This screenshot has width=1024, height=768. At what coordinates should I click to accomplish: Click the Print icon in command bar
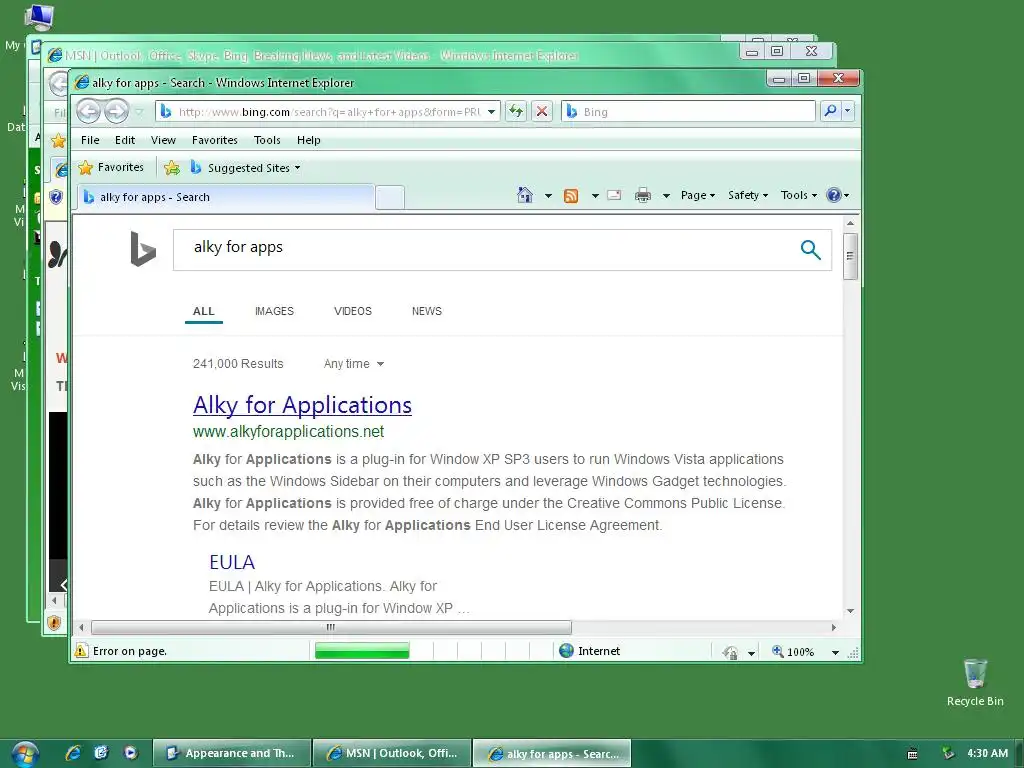pos(643,195)
